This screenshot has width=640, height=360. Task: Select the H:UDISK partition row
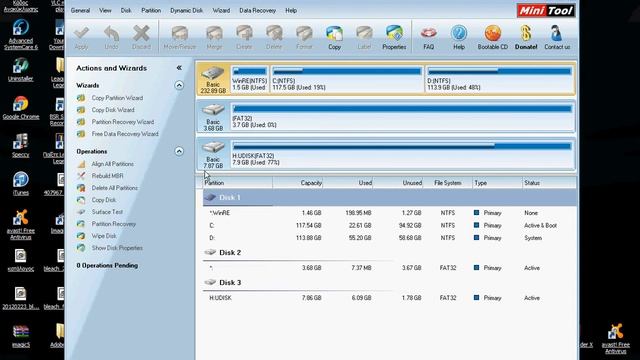click(390, 298)
